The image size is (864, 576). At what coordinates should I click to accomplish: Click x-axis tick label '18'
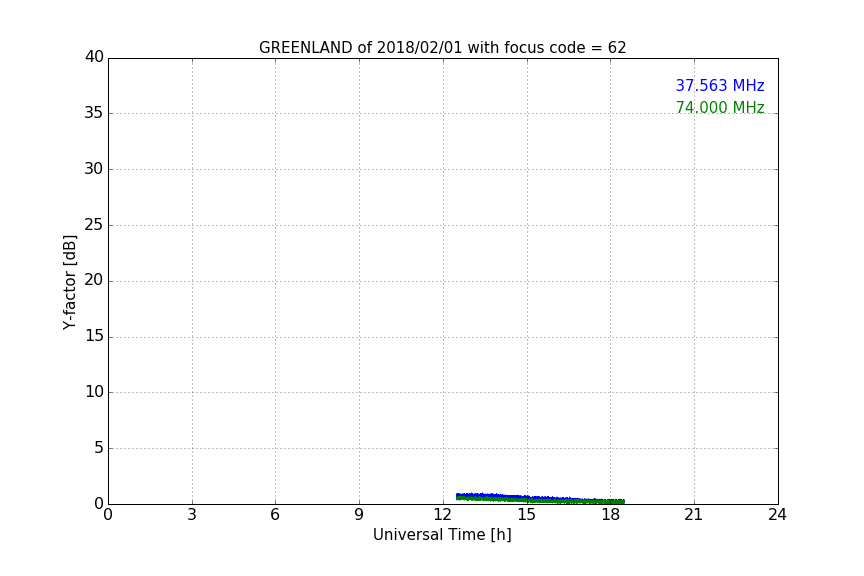pyautogui.click(x=610, y=515)
